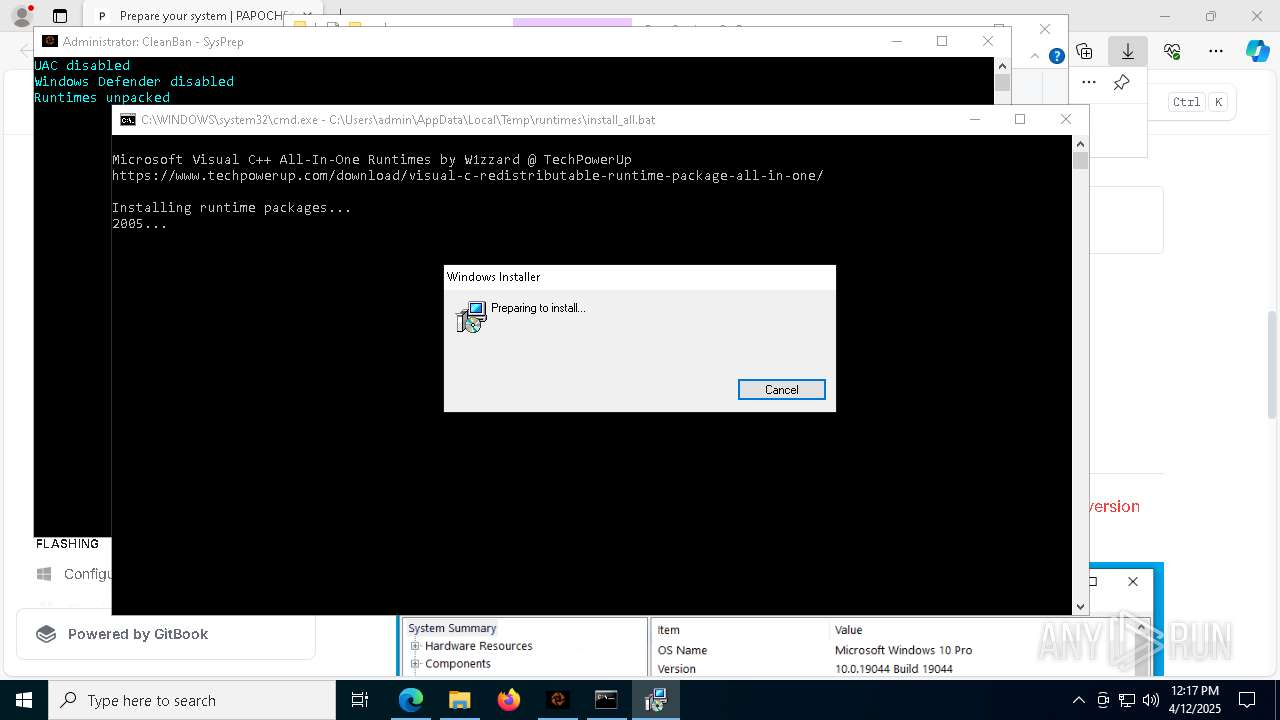Open the network status tray icon
Image resolution: width=1280 pixels, height=720 pixels.
(1127, 700)
